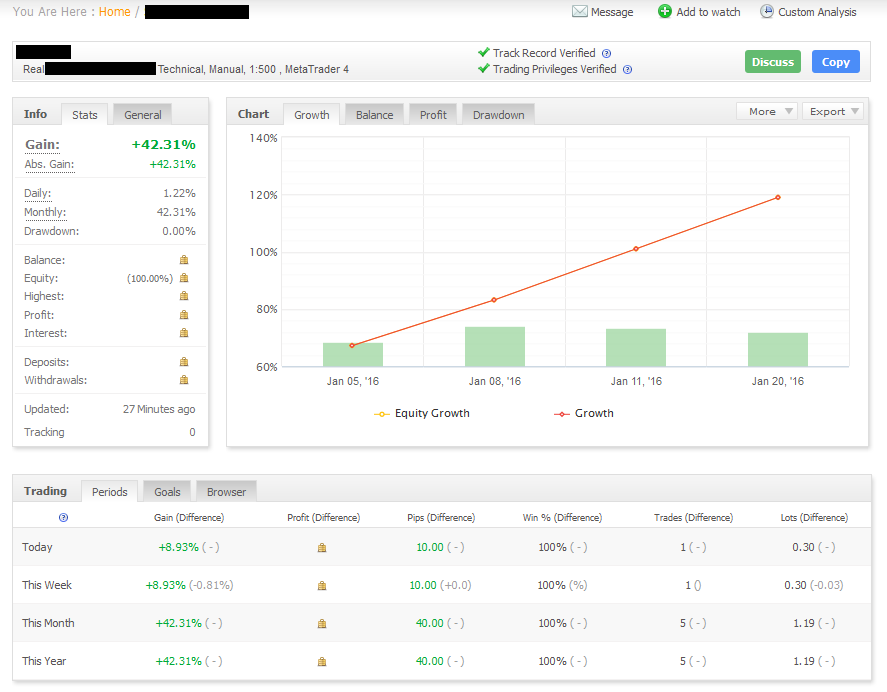Click help icon beside Track Record Verified
Viewport: 887px width, 692px height.
click(x=606, y=54)
